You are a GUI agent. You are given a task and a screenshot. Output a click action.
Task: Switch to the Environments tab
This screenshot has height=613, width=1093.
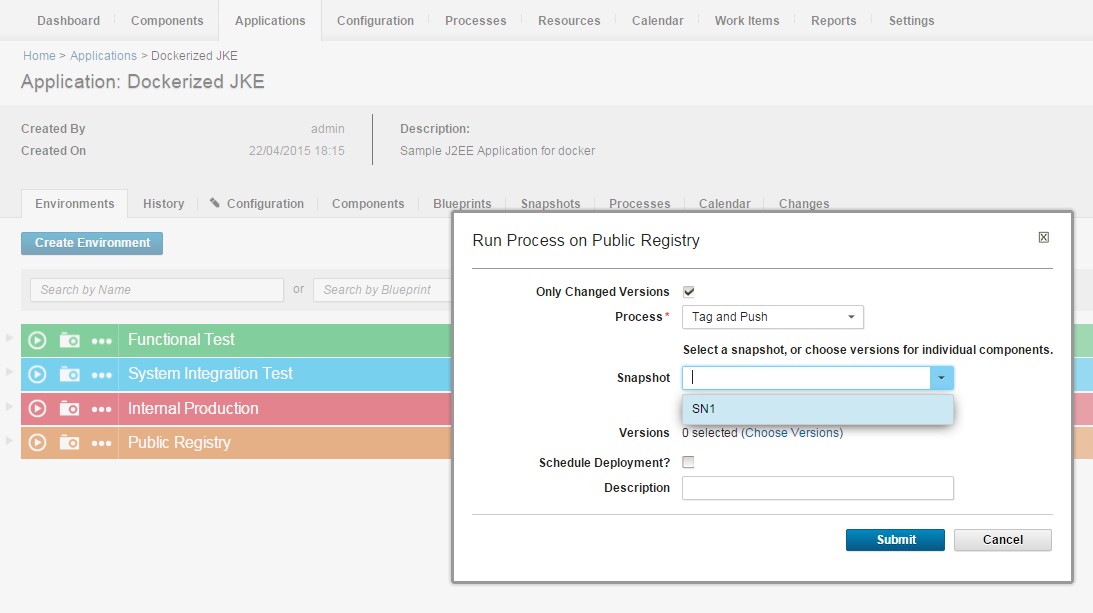pyautogui.click(x=75, y=204)
